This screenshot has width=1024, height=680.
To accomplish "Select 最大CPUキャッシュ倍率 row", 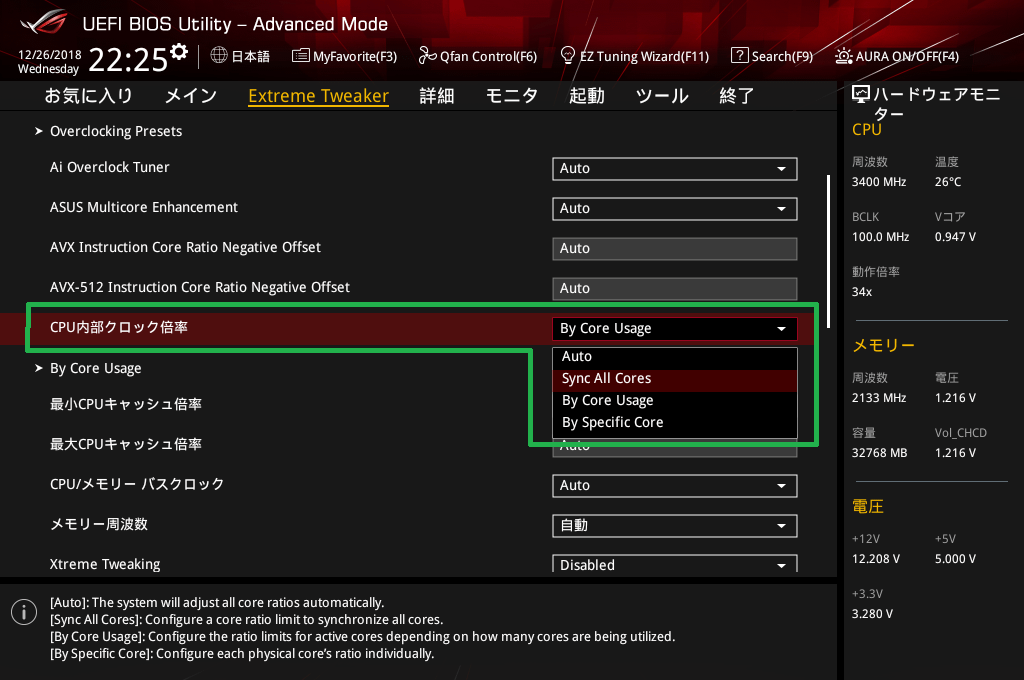I will pyautogui.click(x=125, y=444).
